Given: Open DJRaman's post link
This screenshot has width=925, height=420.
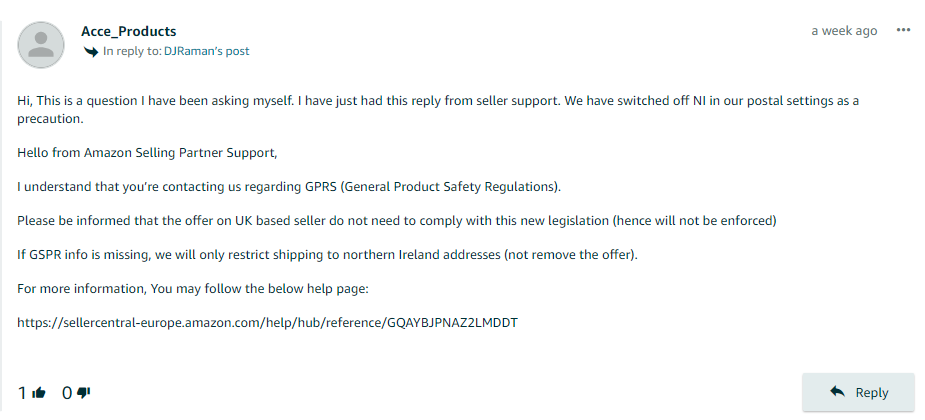Looking at the screenshot, I should (x=206, y=51).
